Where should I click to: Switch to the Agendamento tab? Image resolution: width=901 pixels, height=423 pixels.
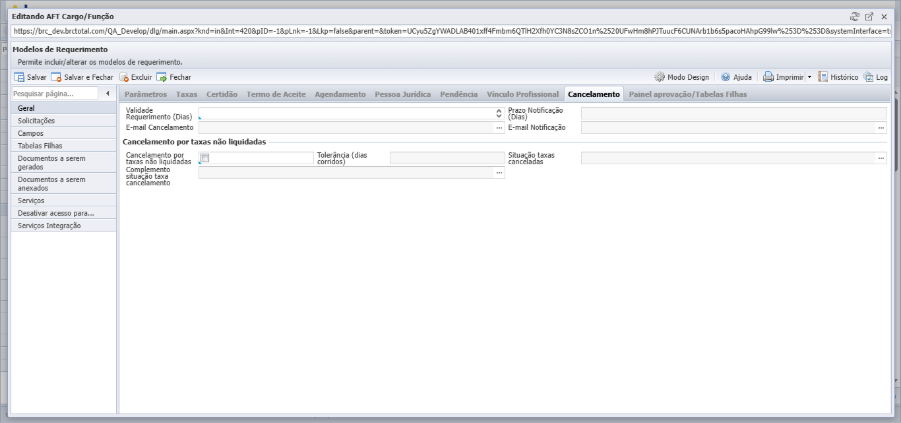tap(340, 94)
